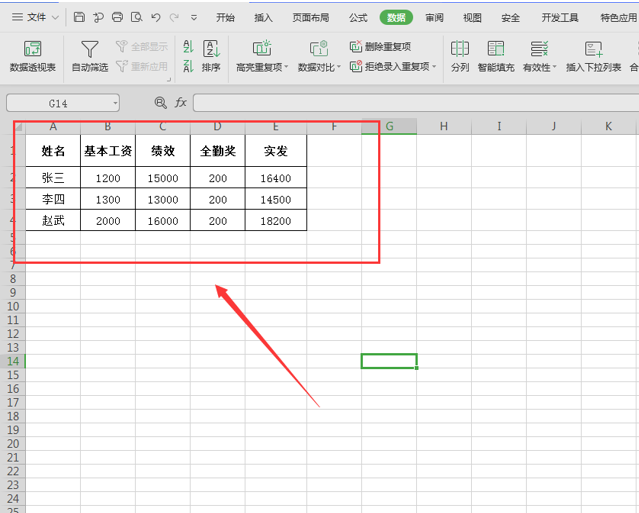This screenshot has width=639, height=513.
Task: Click the 分列 icon
Action: coord(460,49)
